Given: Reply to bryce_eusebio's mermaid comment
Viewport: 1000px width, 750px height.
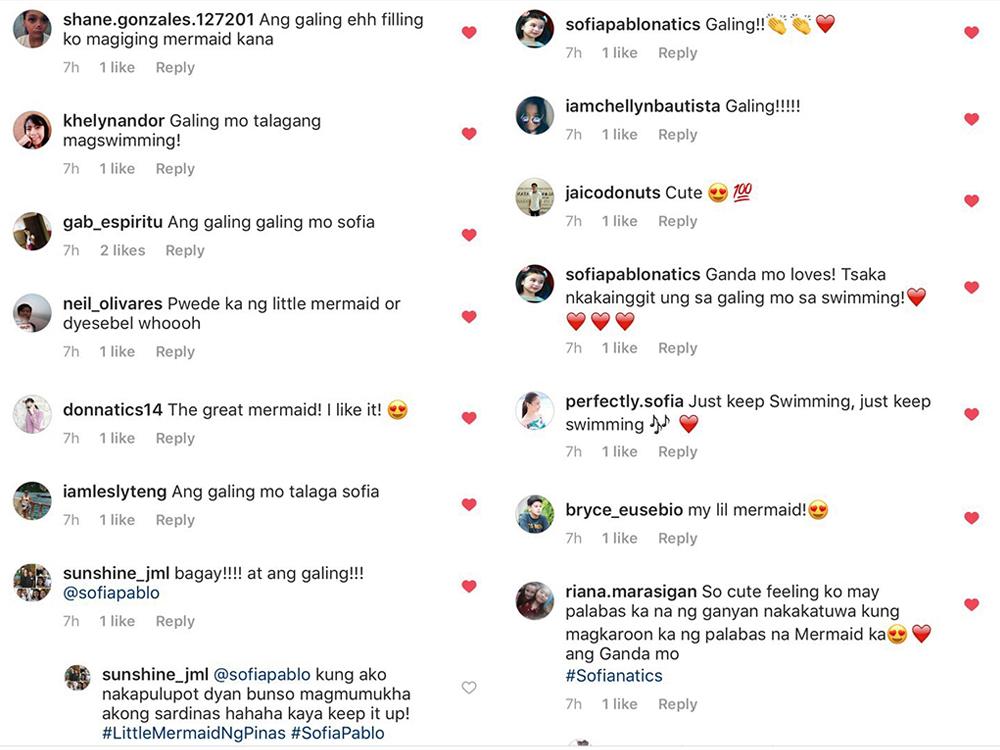Looking at the screenshot, I should (x=677, y=538).
